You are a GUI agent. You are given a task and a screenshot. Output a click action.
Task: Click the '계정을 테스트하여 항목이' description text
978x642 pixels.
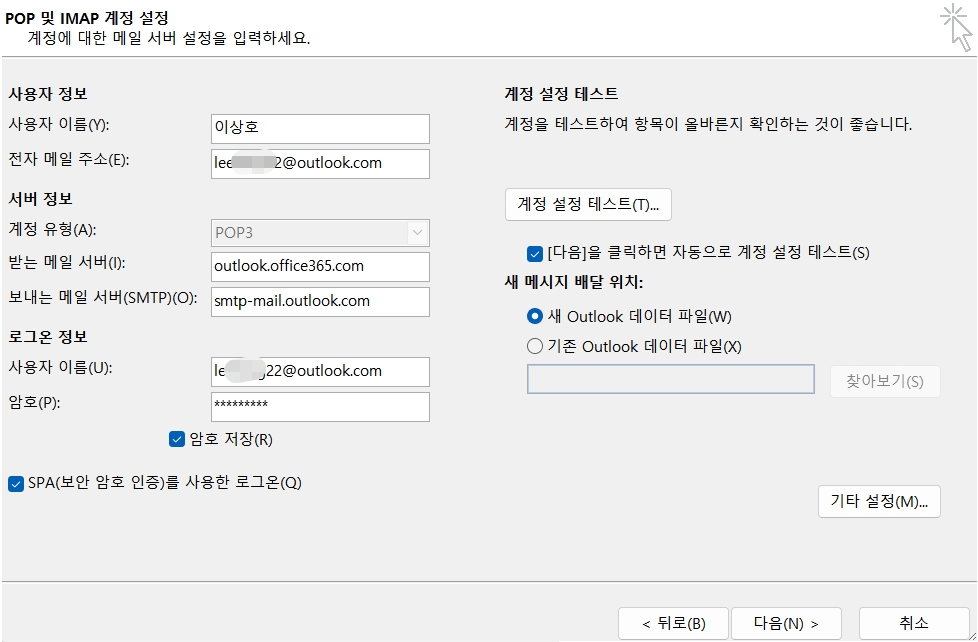coord(709,125)
